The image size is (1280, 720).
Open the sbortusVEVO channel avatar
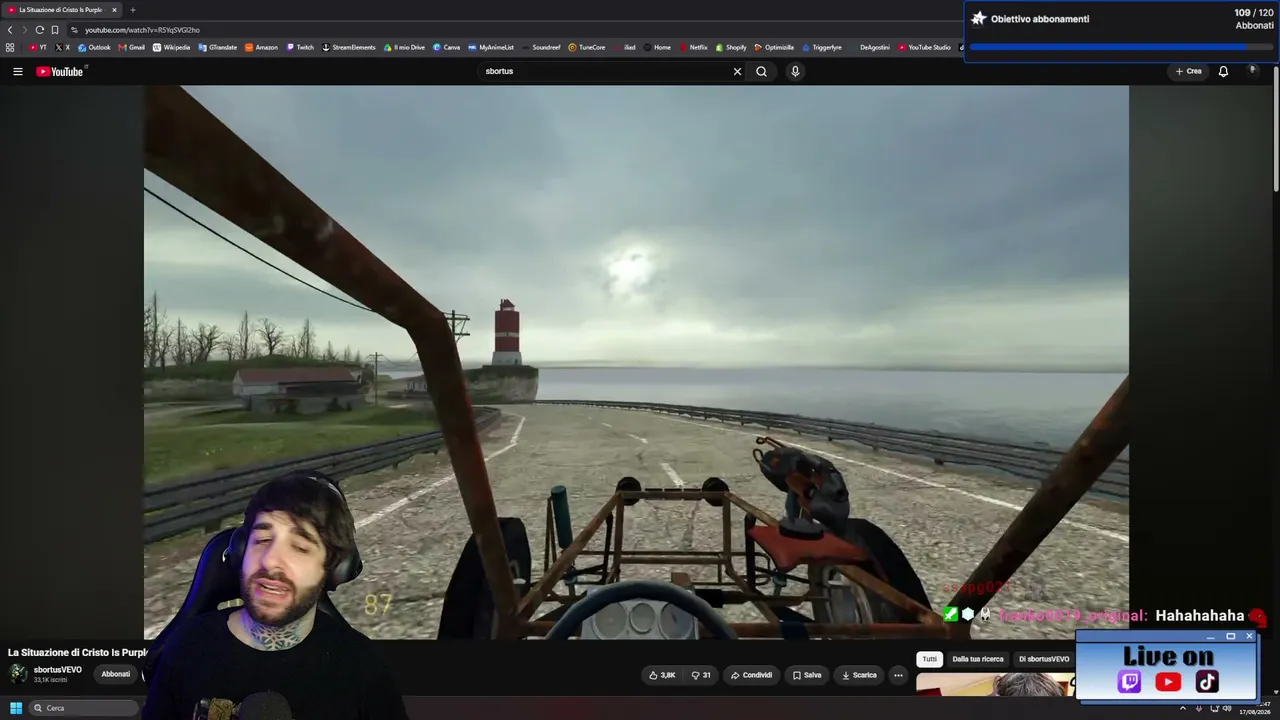18,674
